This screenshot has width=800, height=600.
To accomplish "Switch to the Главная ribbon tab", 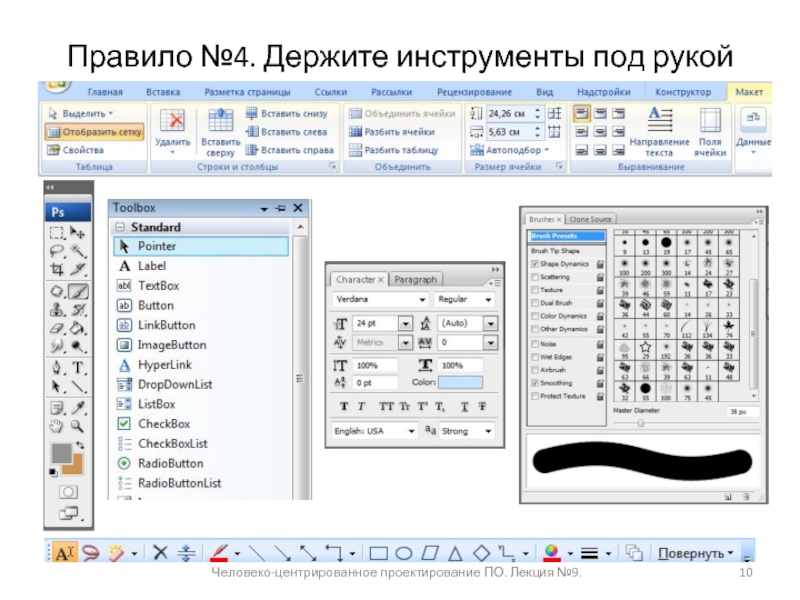I will click(105, 92).
